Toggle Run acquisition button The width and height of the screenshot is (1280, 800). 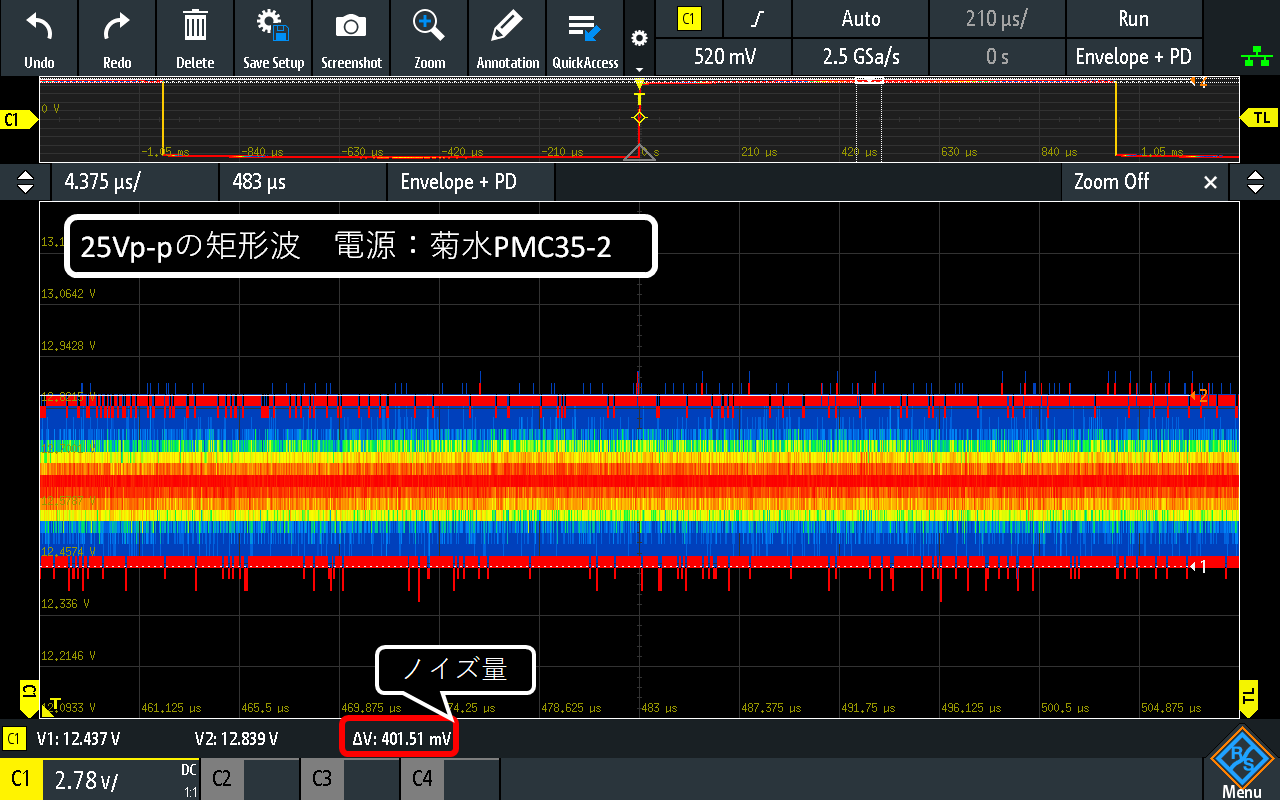(1134, 18)
